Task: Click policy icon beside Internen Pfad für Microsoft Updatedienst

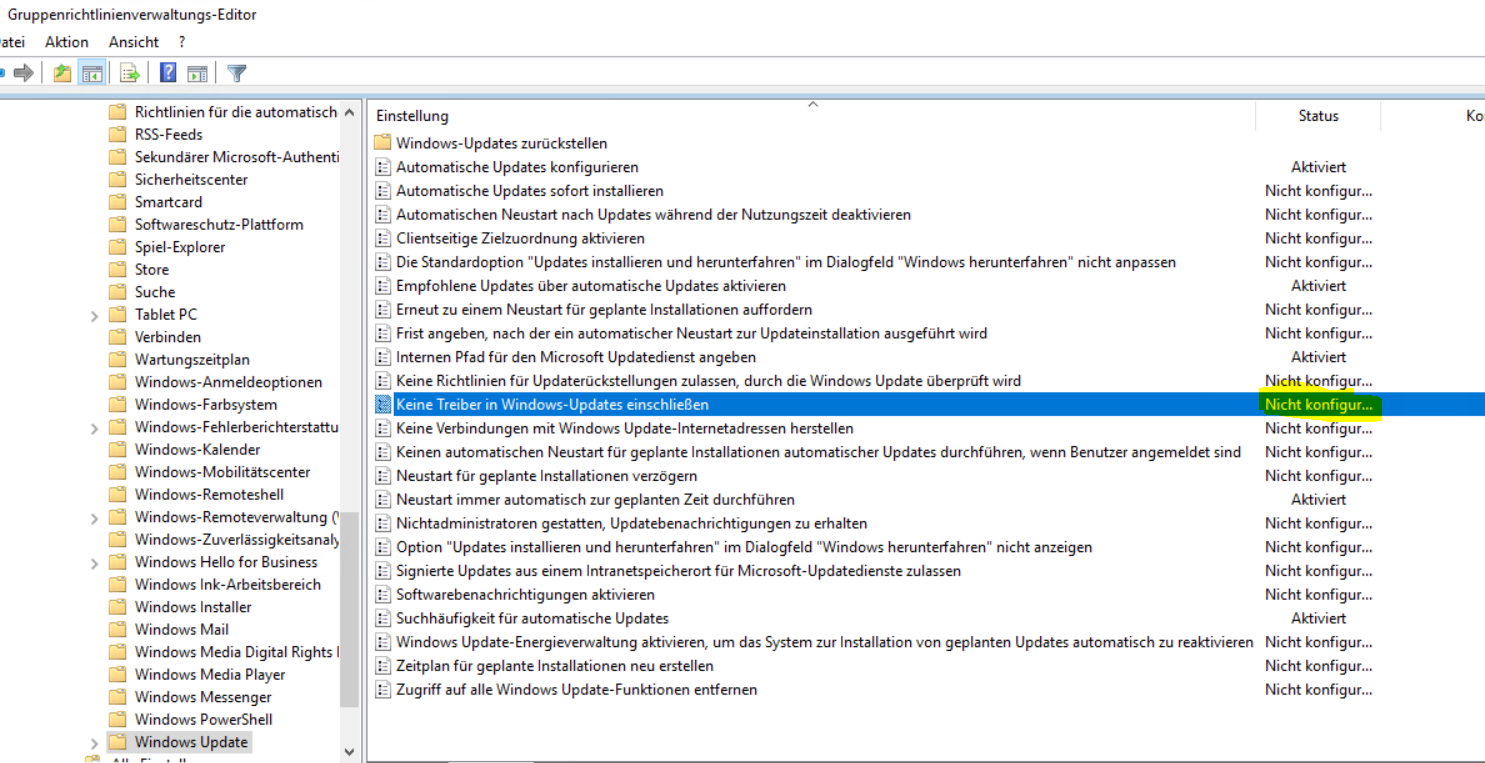Action: click(382, 357)
